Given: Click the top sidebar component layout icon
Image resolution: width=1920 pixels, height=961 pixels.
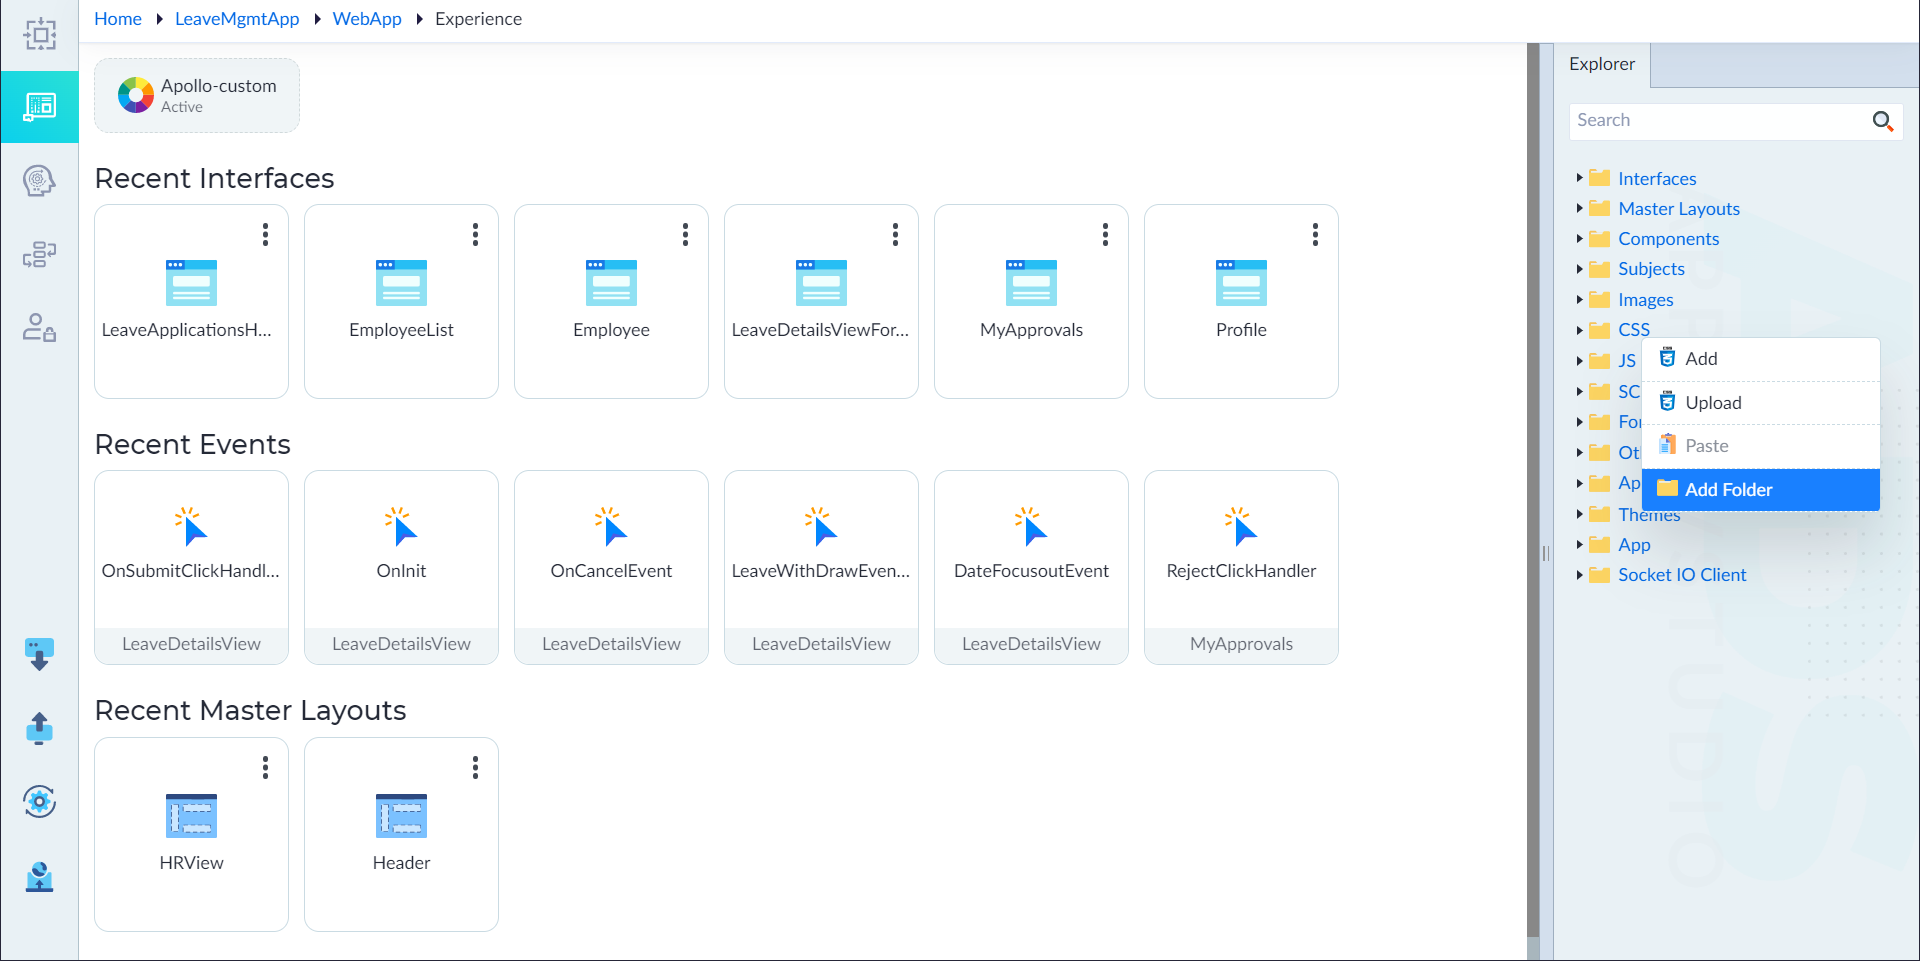Looking at the screenshot, I should [39, 34].
